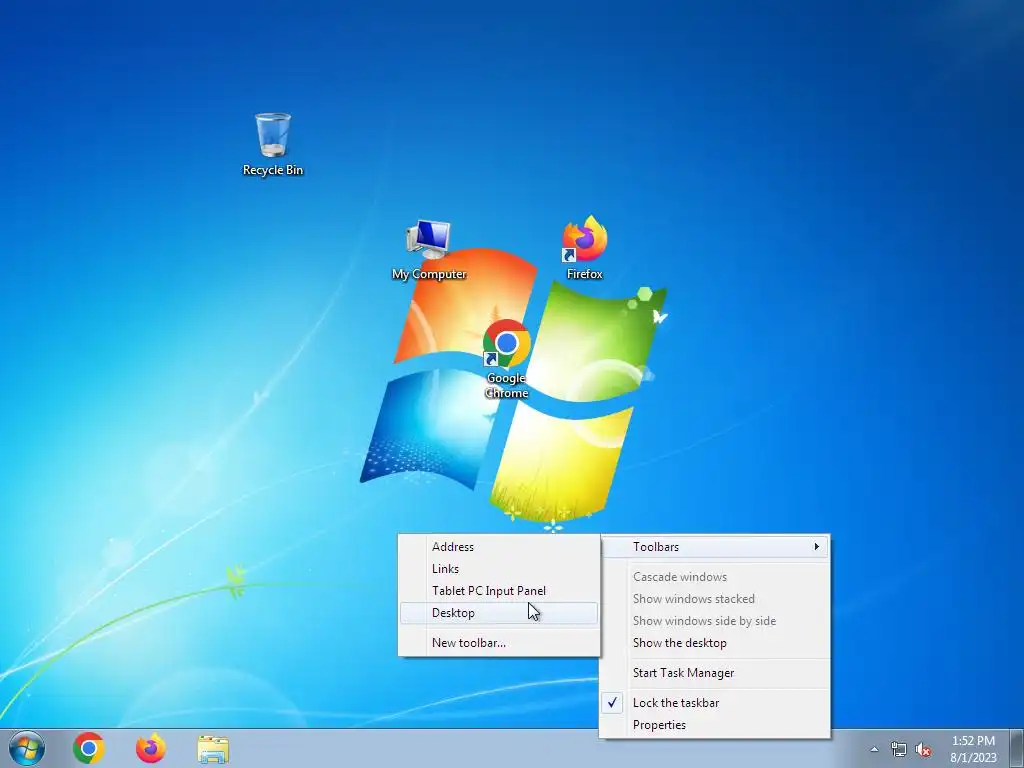The width and height of the screenshot is (1024, 768).
Task: Click the muted volume tray icon
Action: coord(922,749)
